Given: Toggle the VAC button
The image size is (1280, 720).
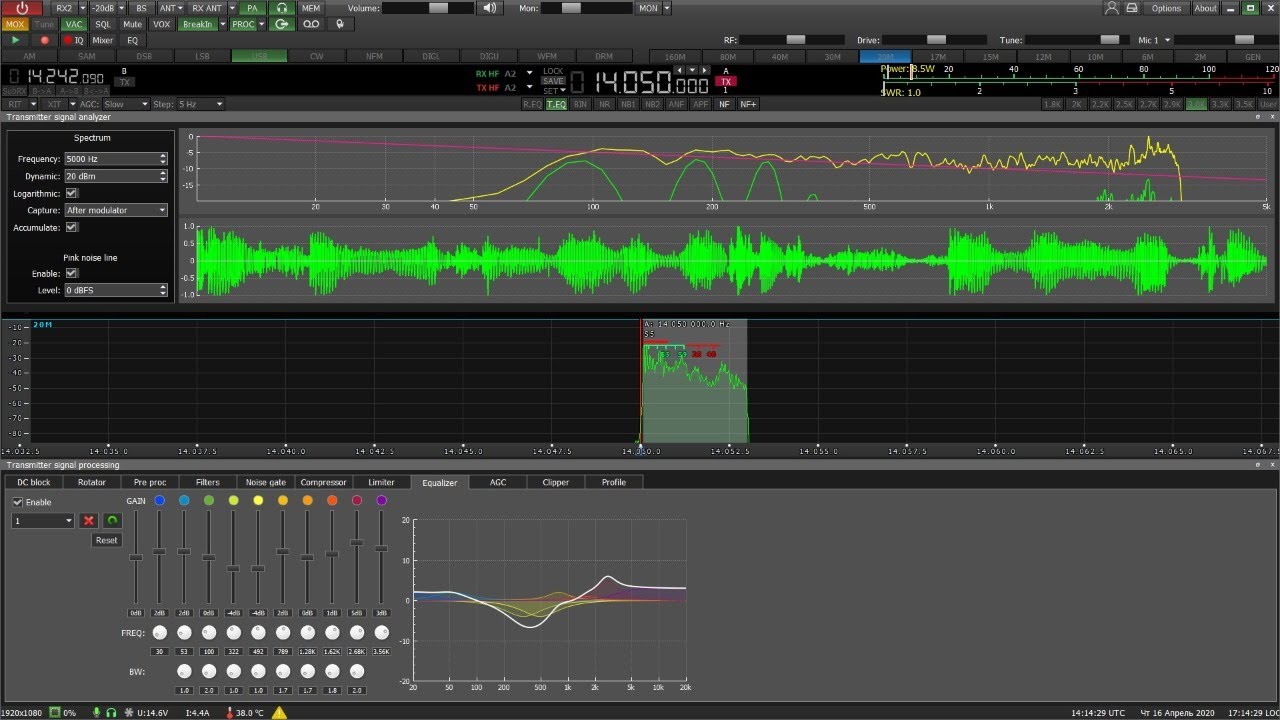Looking at the screenshot, I should click(x=74, y=24).
